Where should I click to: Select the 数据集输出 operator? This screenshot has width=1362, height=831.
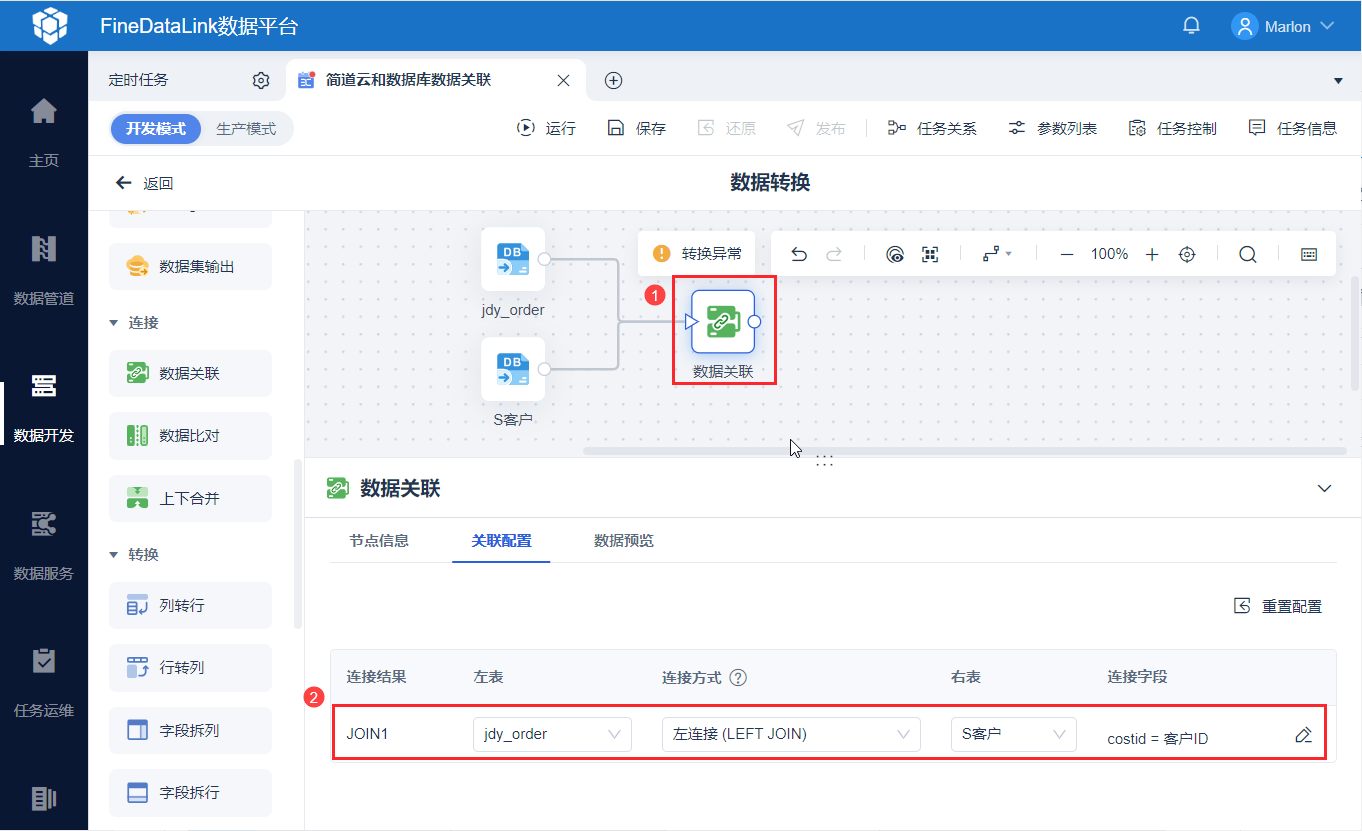pos(190,267)
